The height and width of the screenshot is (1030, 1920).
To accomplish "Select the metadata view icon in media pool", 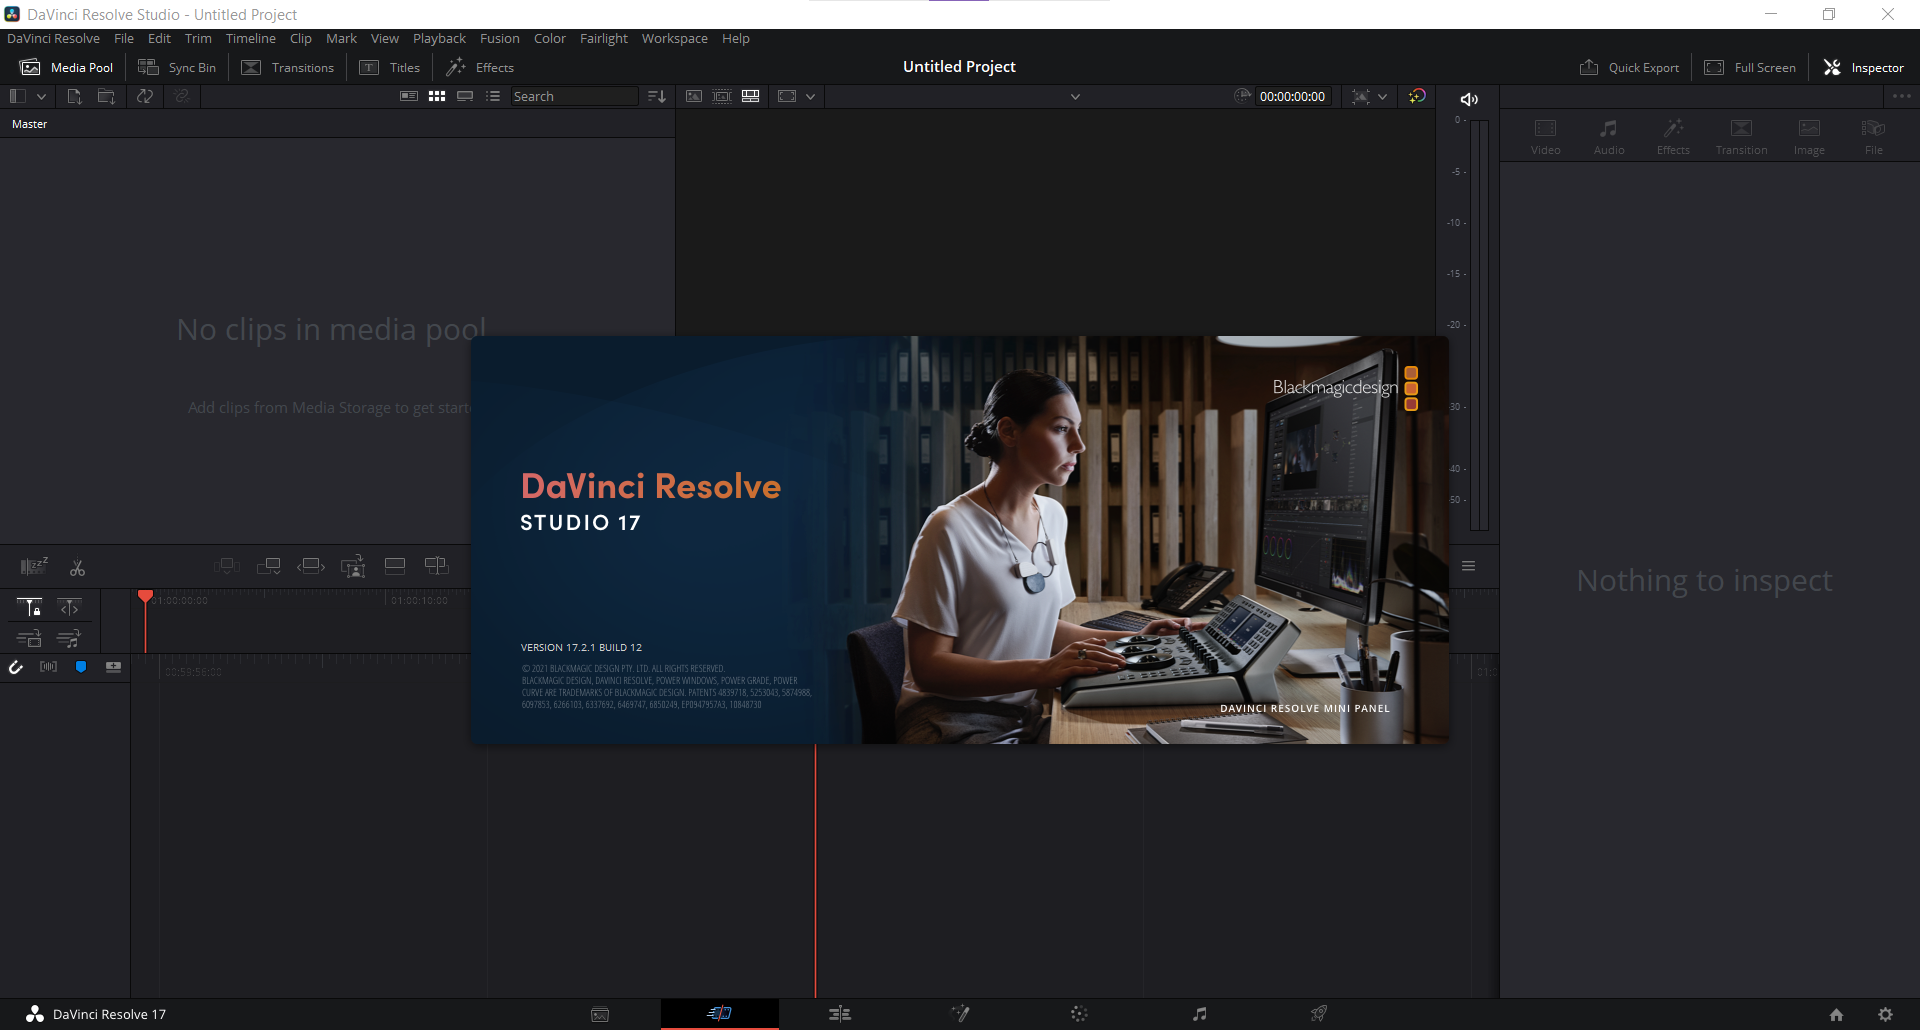I will click(x=409, y=96).
